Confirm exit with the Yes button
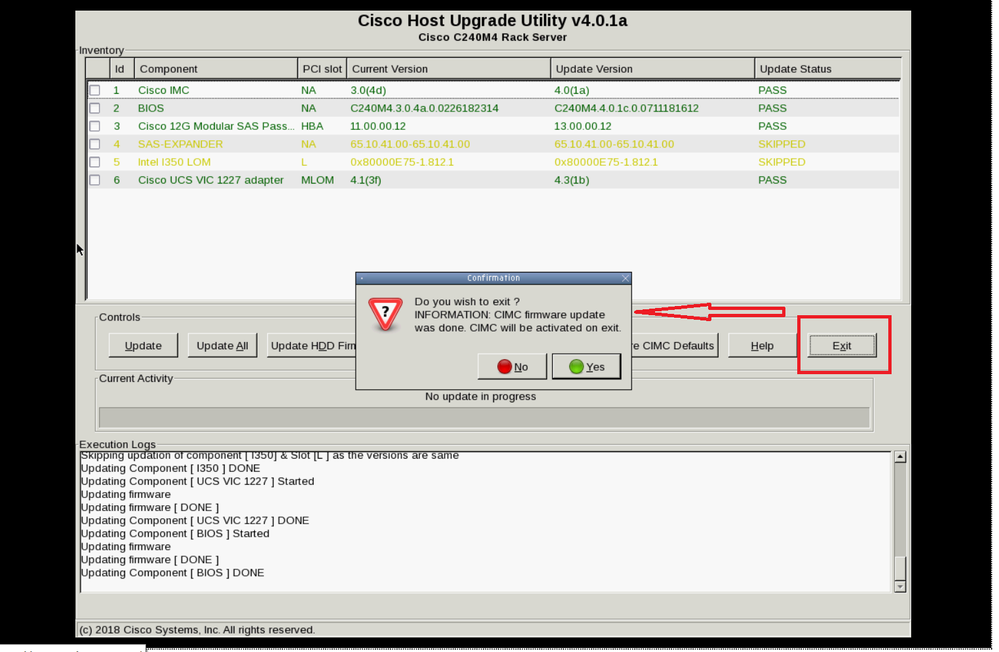The height and width of the screenshot is (652, 999). pyautogui.click(x=586, y=366)
